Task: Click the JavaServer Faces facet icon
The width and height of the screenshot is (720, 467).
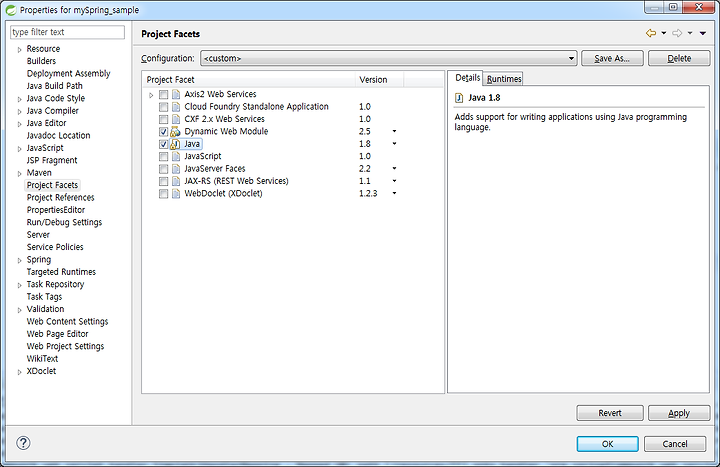Action: [176, 169]
